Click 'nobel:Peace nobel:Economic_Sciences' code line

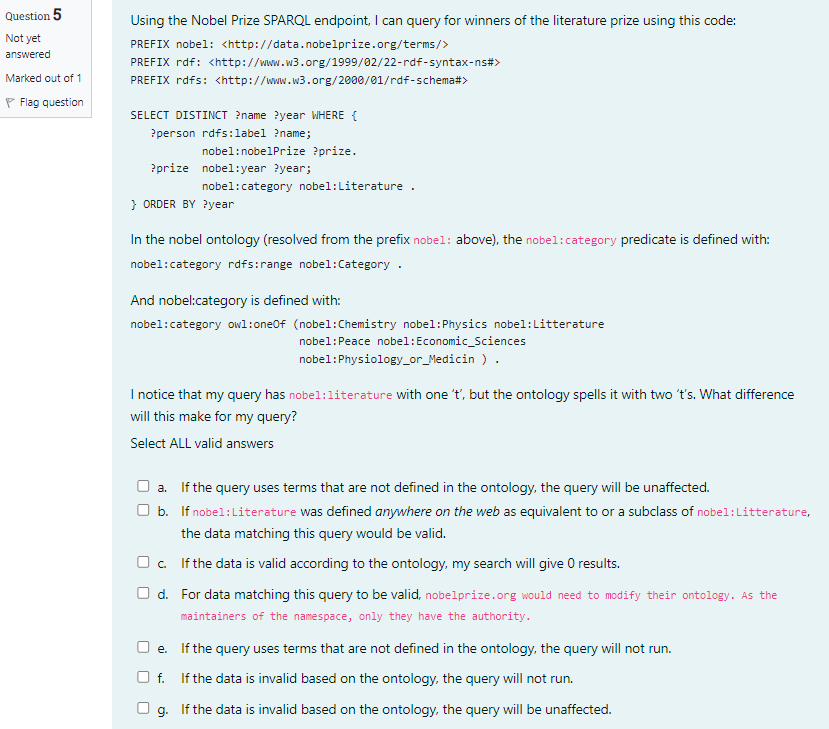coord(412,342)
